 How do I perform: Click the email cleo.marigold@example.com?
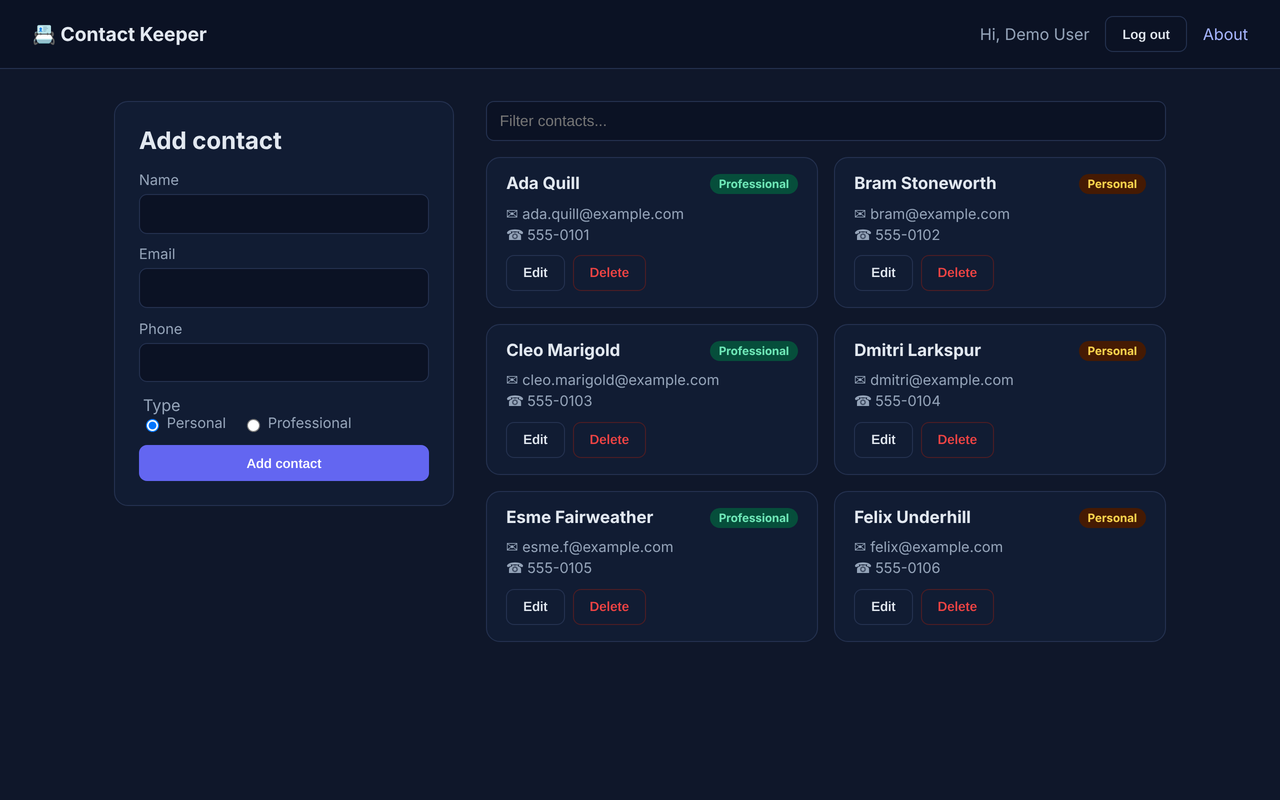(620, 380)
